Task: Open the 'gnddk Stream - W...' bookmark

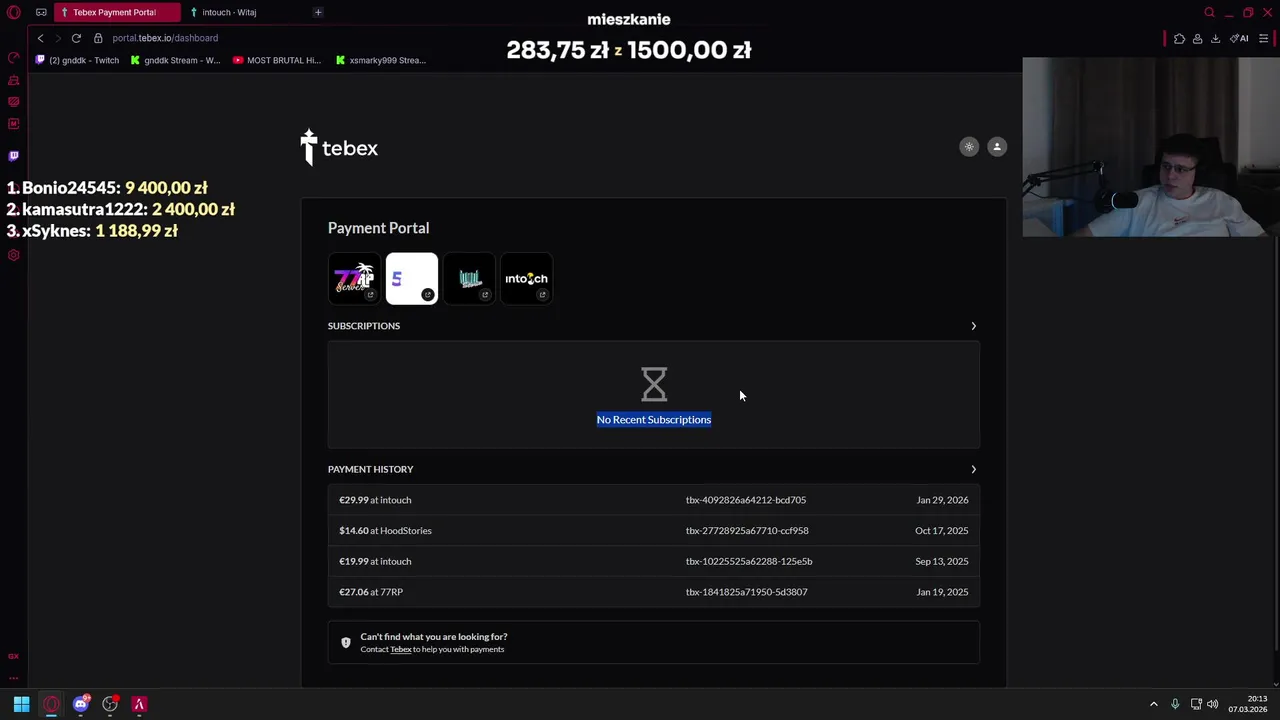Action: tap(175, 60)
